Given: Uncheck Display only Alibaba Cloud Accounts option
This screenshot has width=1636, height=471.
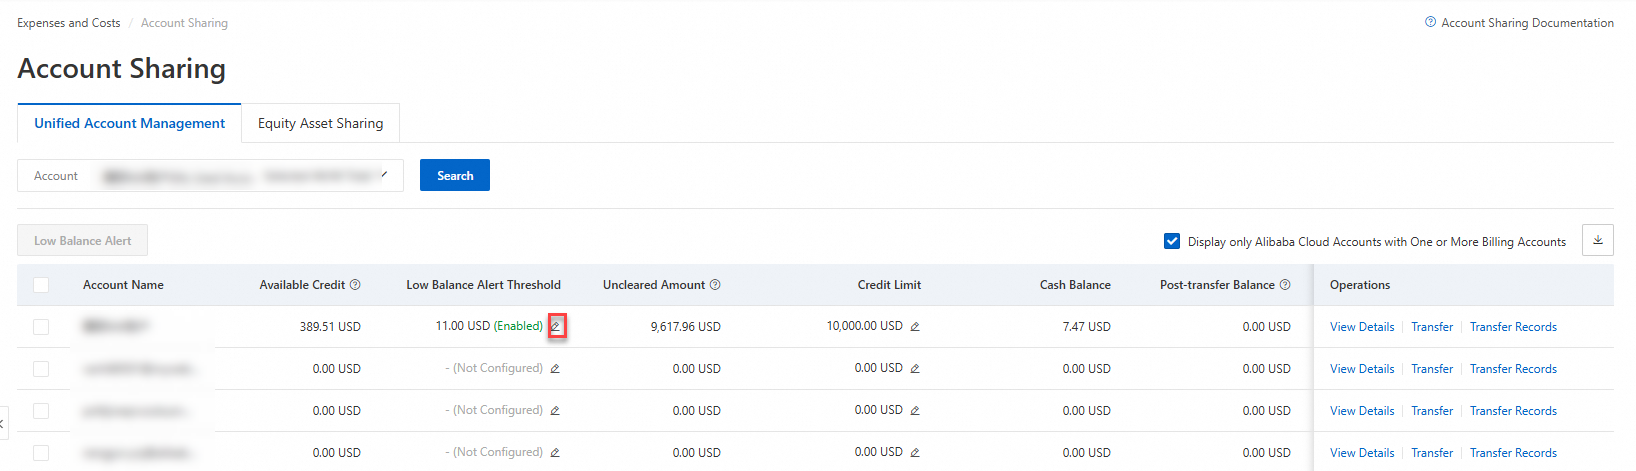Looking at the screenshot, I should click(x=1172, y=241).
